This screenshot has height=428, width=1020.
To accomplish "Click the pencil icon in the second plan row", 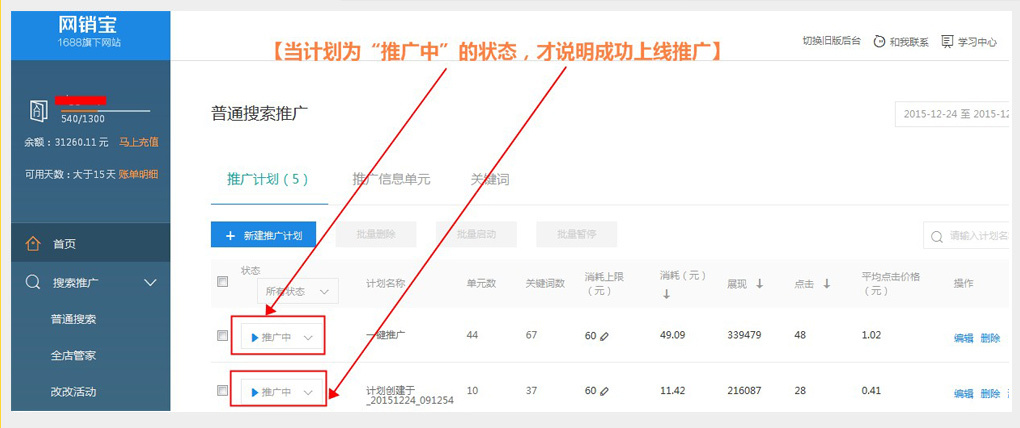I will pos(604,392).
